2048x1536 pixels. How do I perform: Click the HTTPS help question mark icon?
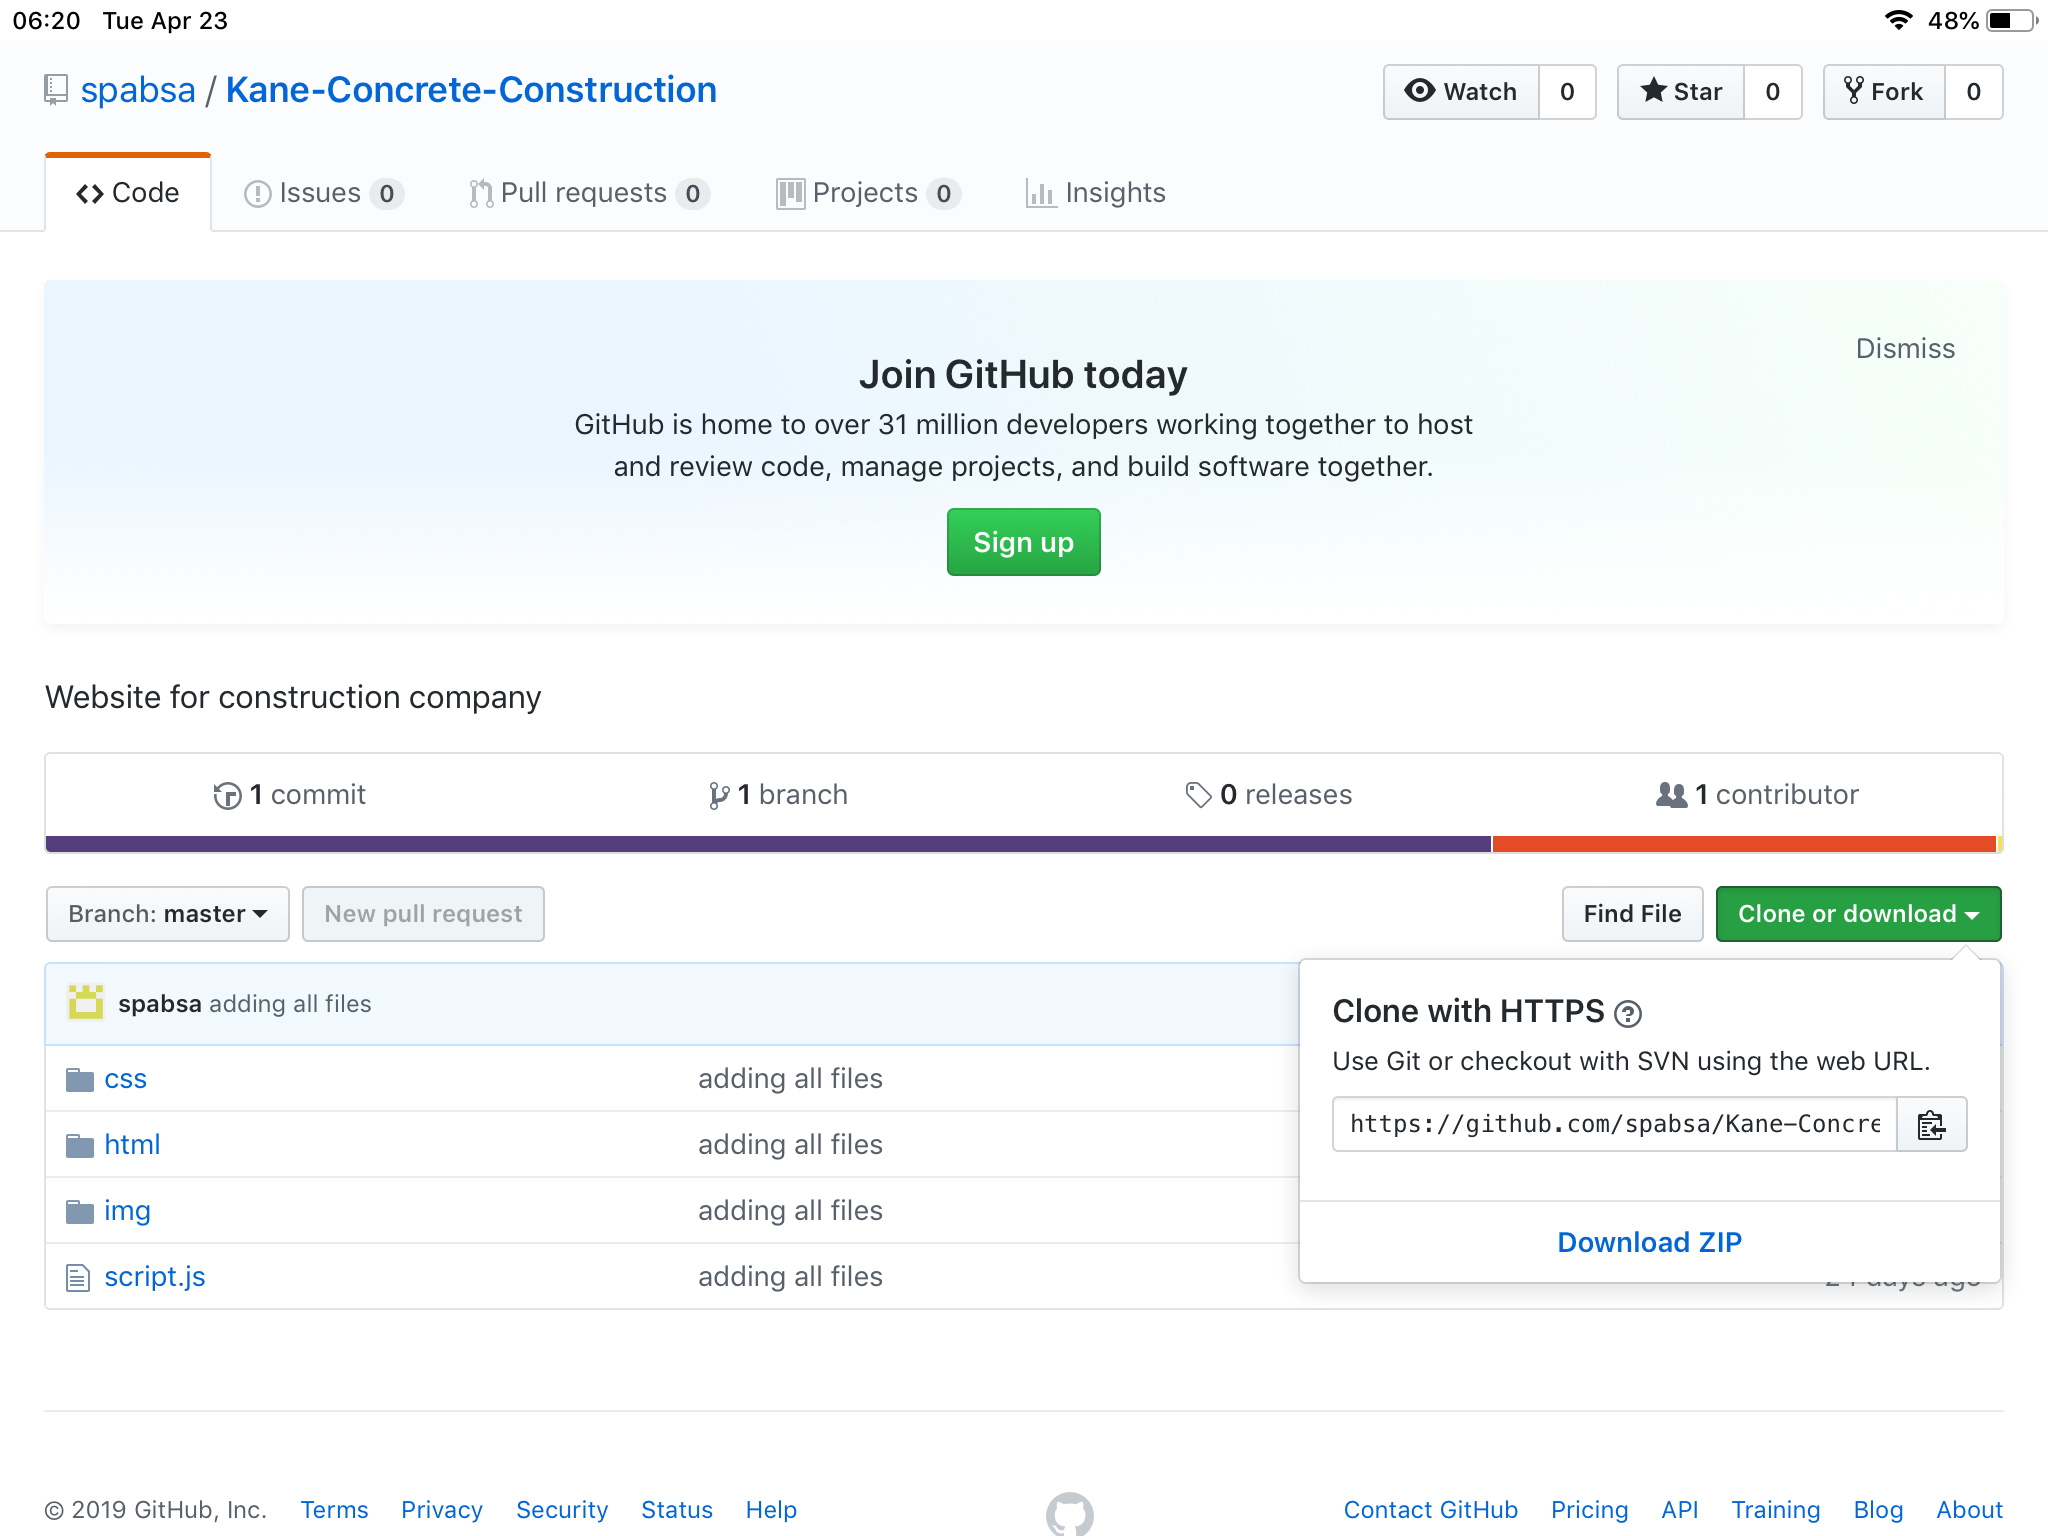click(x=1628, y=1014)
